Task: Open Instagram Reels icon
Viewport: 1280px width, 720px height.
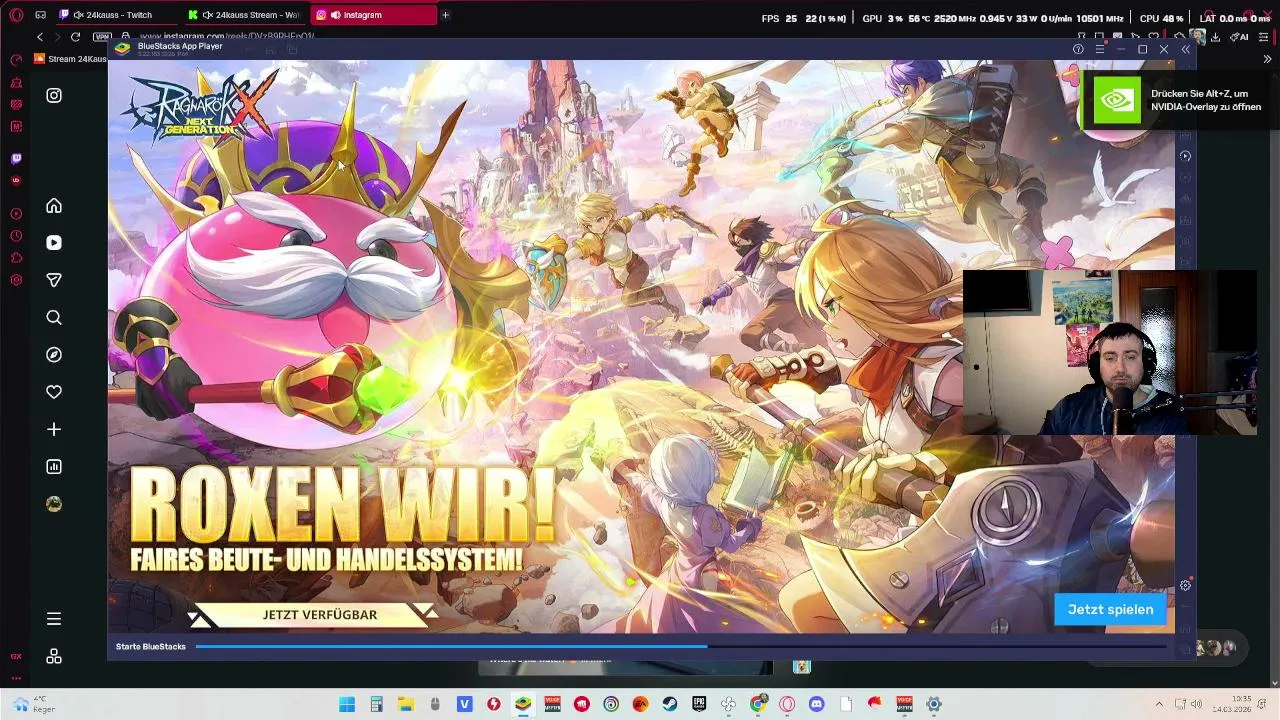Action: [x=54, y=243]
